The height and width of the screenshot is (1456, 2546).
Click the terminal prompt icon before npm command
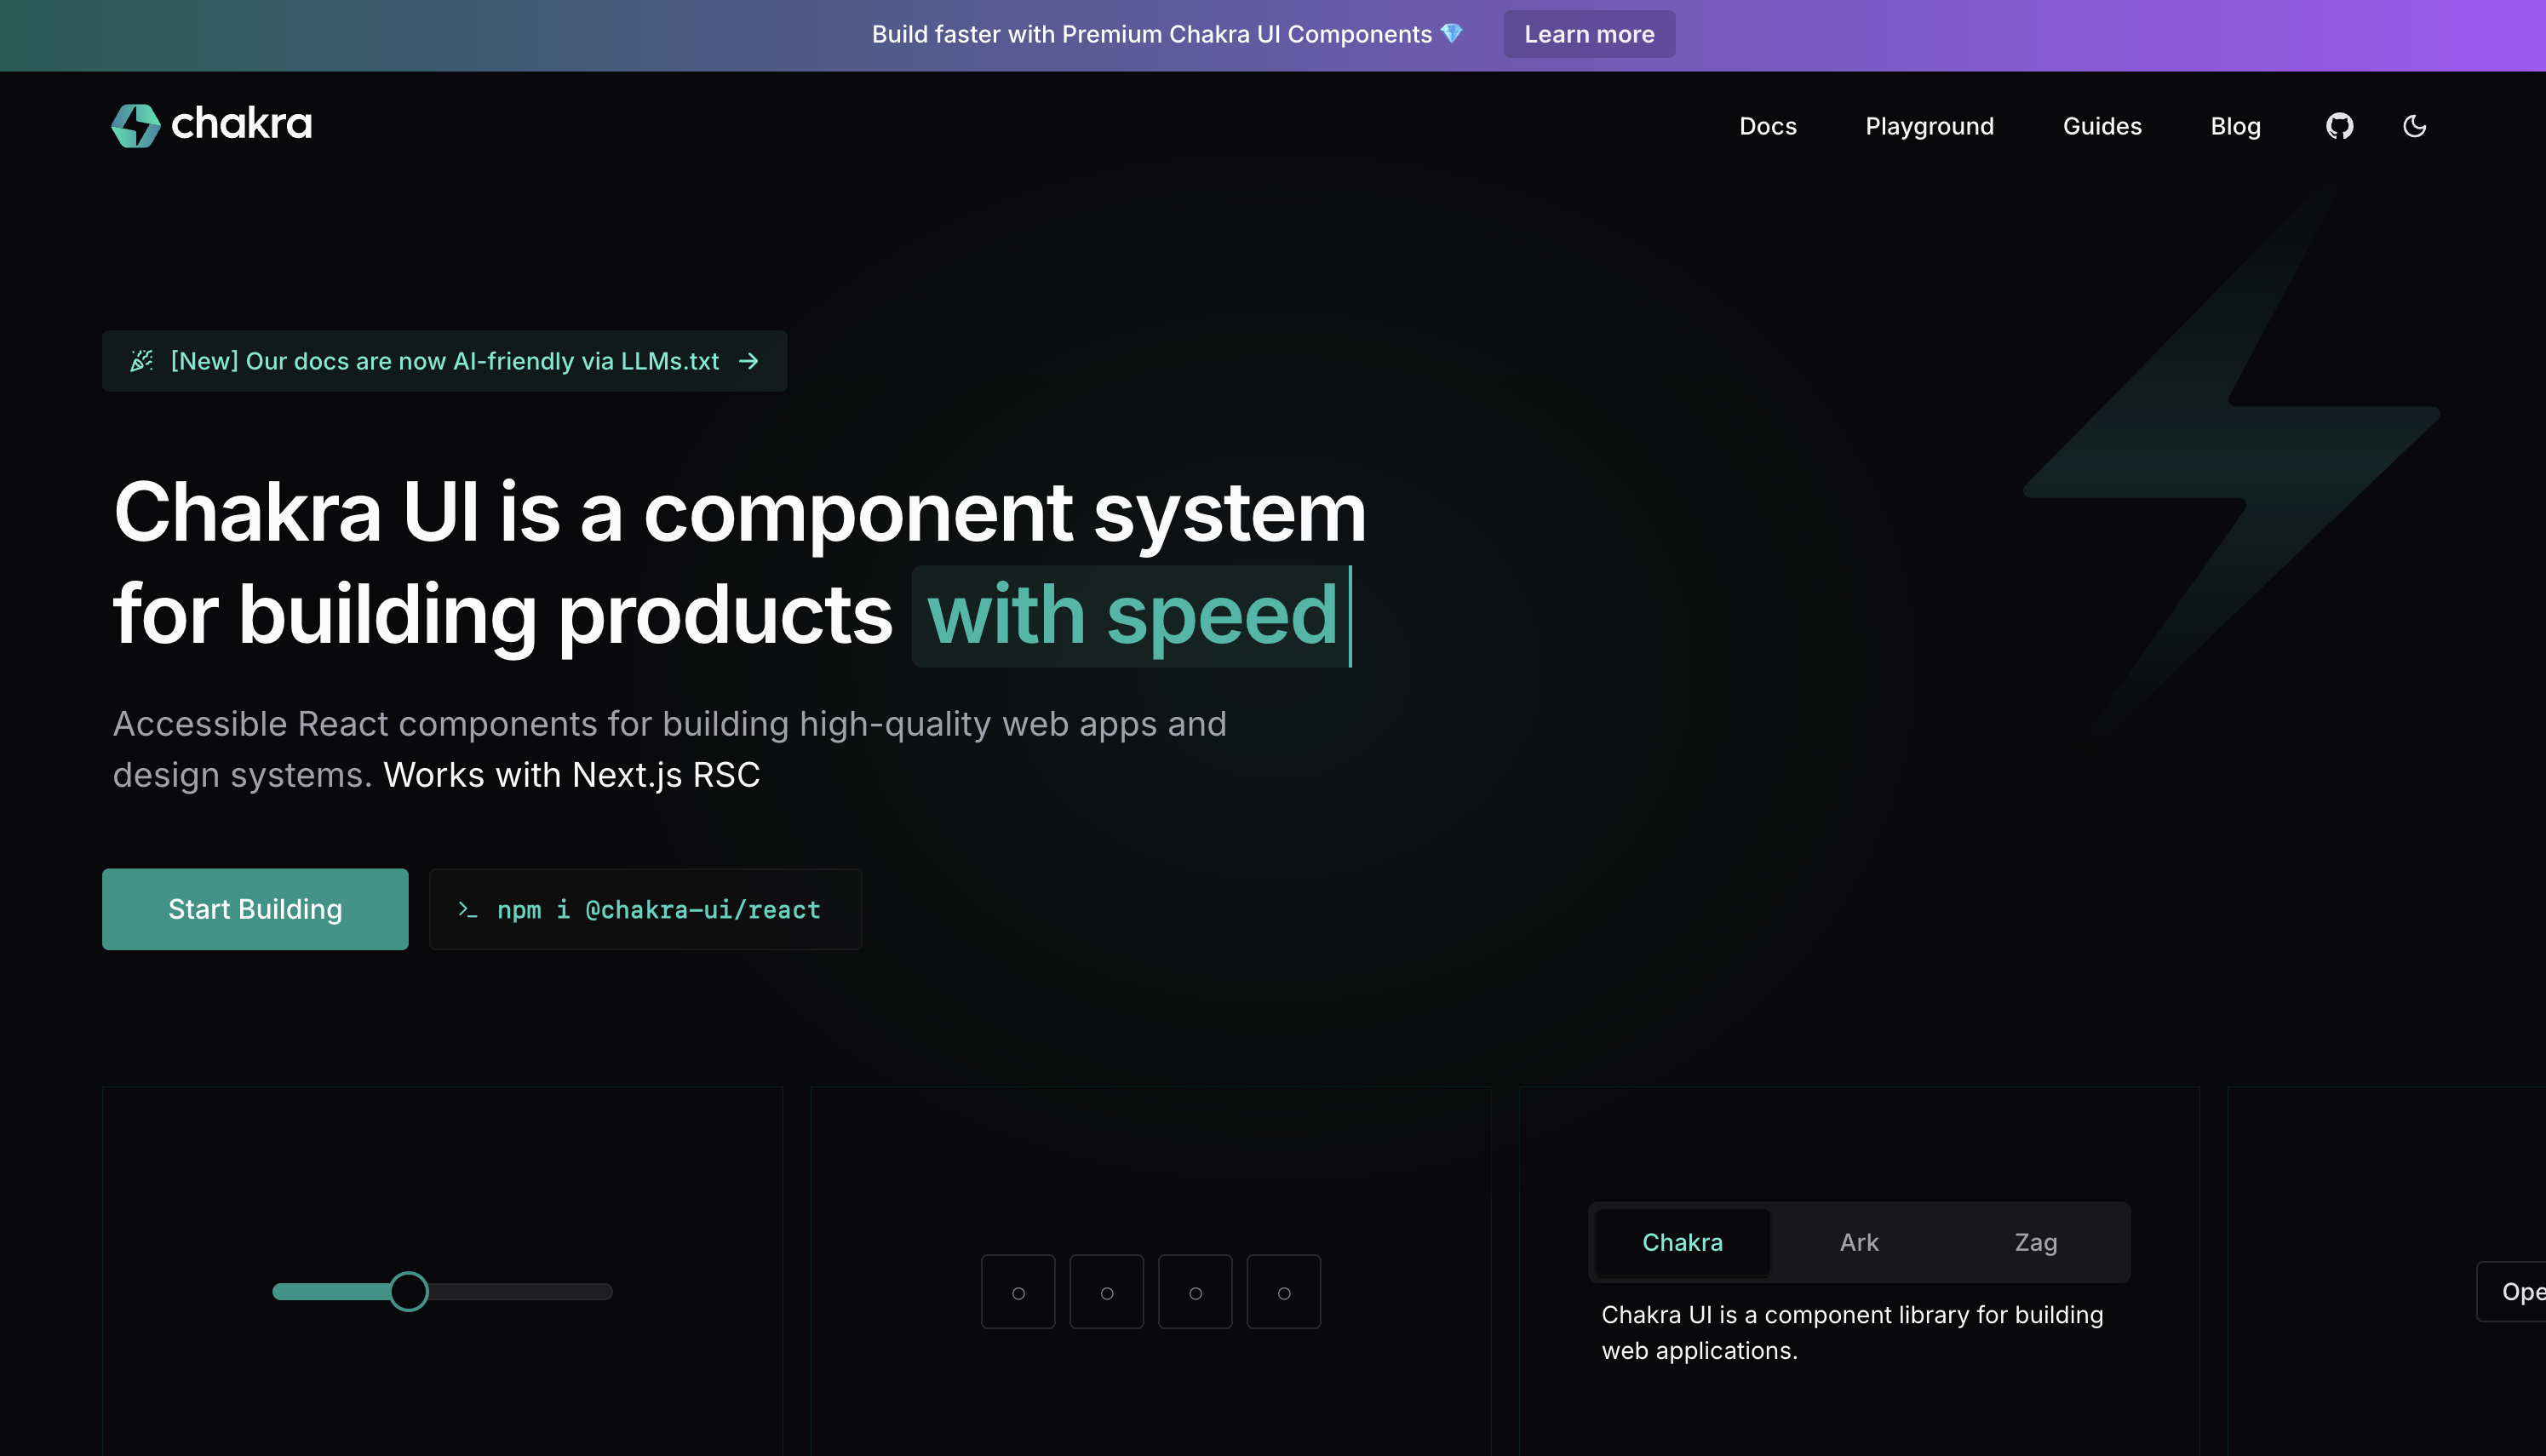[x=467, y=909]
